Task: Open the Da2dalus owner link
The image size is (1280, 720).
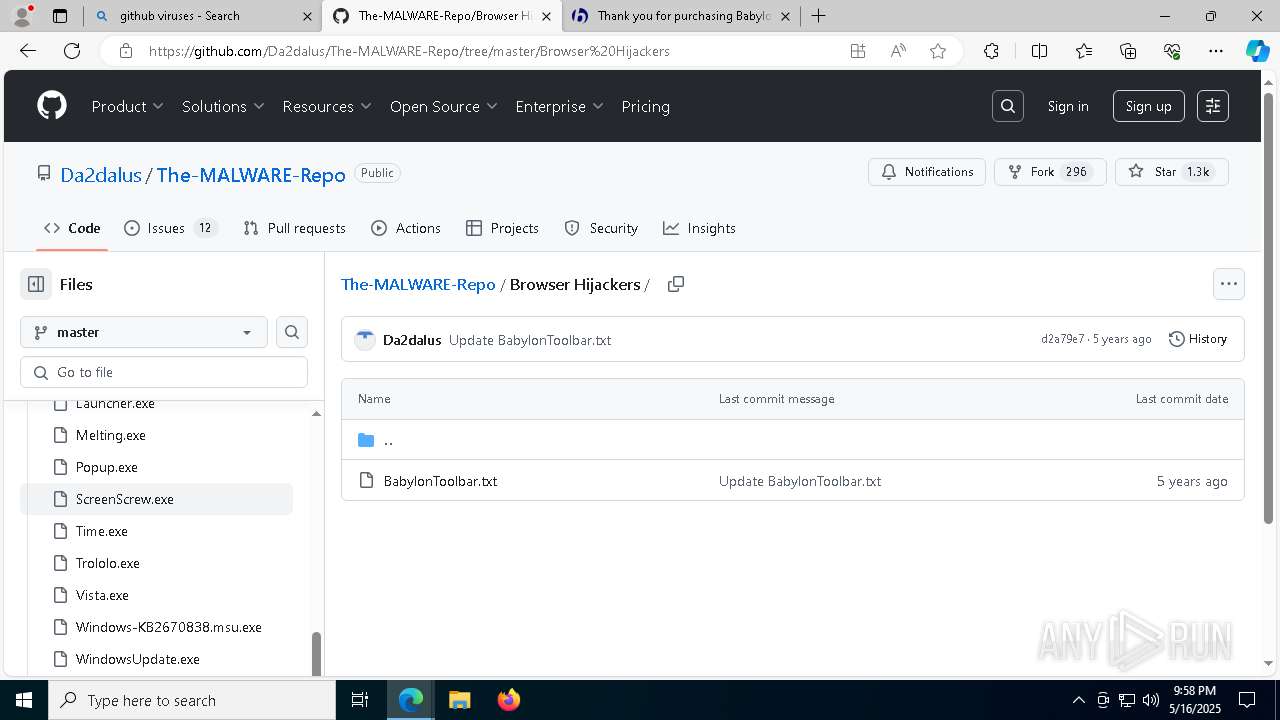Action: (x=101, y=175)
